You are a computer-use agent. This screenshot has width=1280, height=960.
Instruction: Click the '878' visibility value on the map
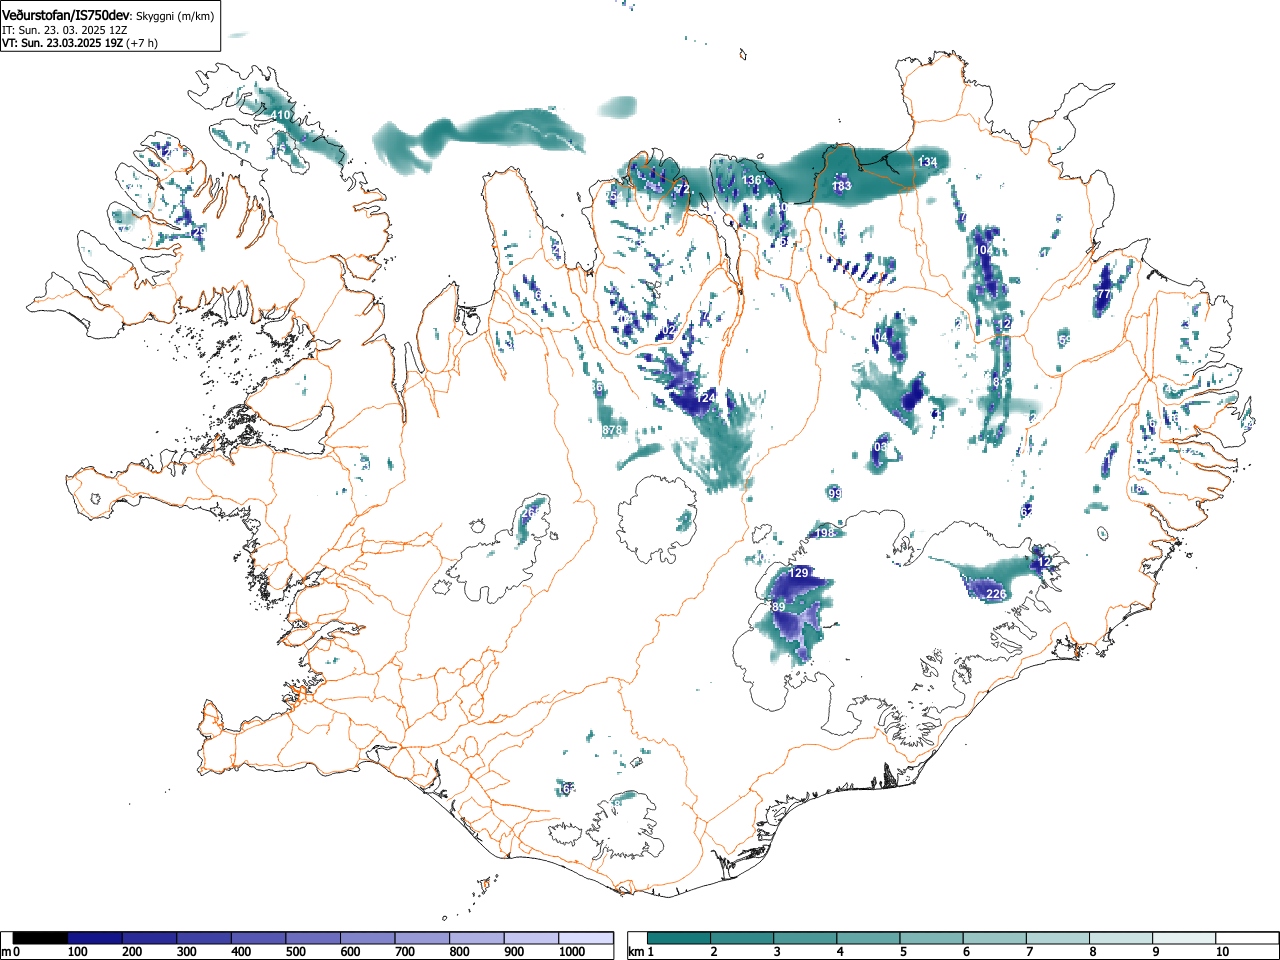pos(613,430)
